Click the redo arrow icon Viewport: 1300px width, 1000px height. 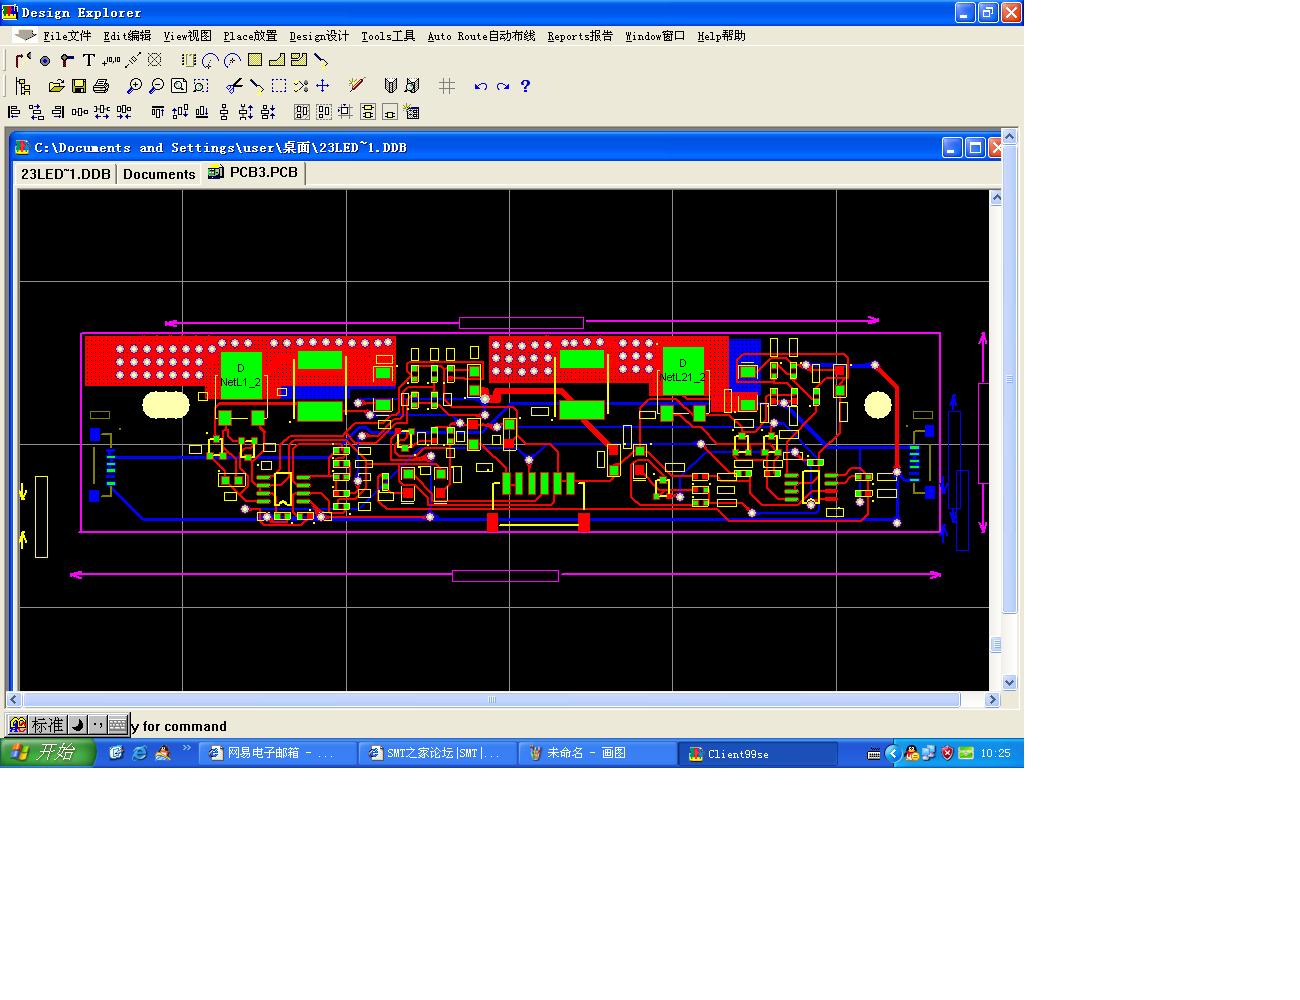coord(503,86)
